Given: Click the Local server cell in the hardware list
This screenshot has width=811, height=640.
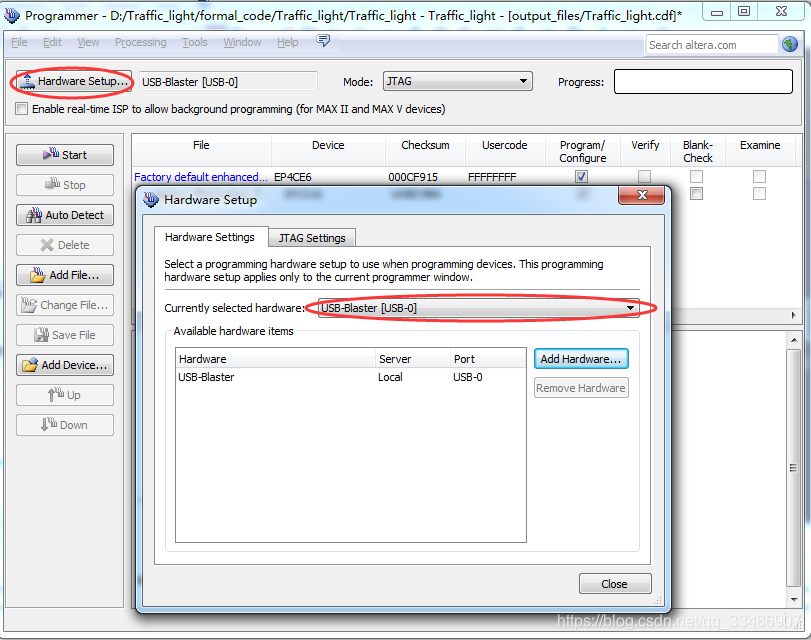Looking at the screenshot, I should point(390,377).
